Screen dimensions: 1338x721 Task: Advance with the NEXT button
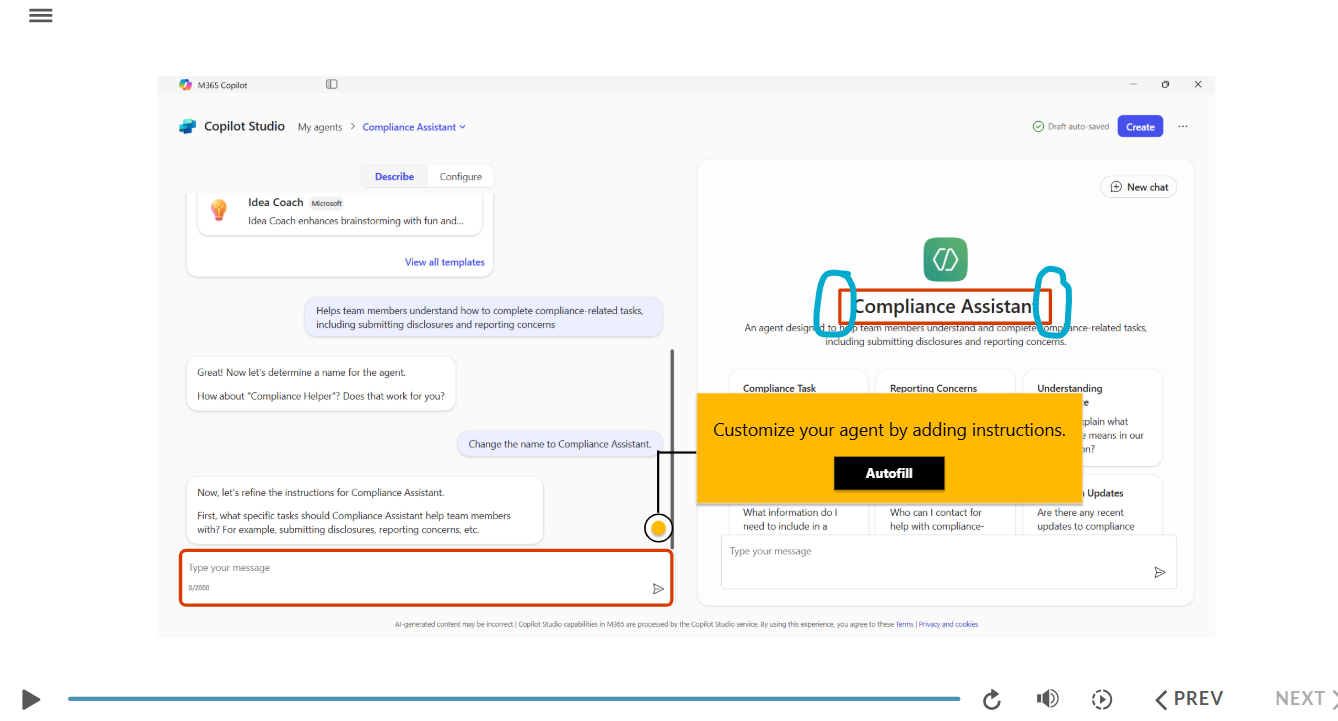[1306, 698]
